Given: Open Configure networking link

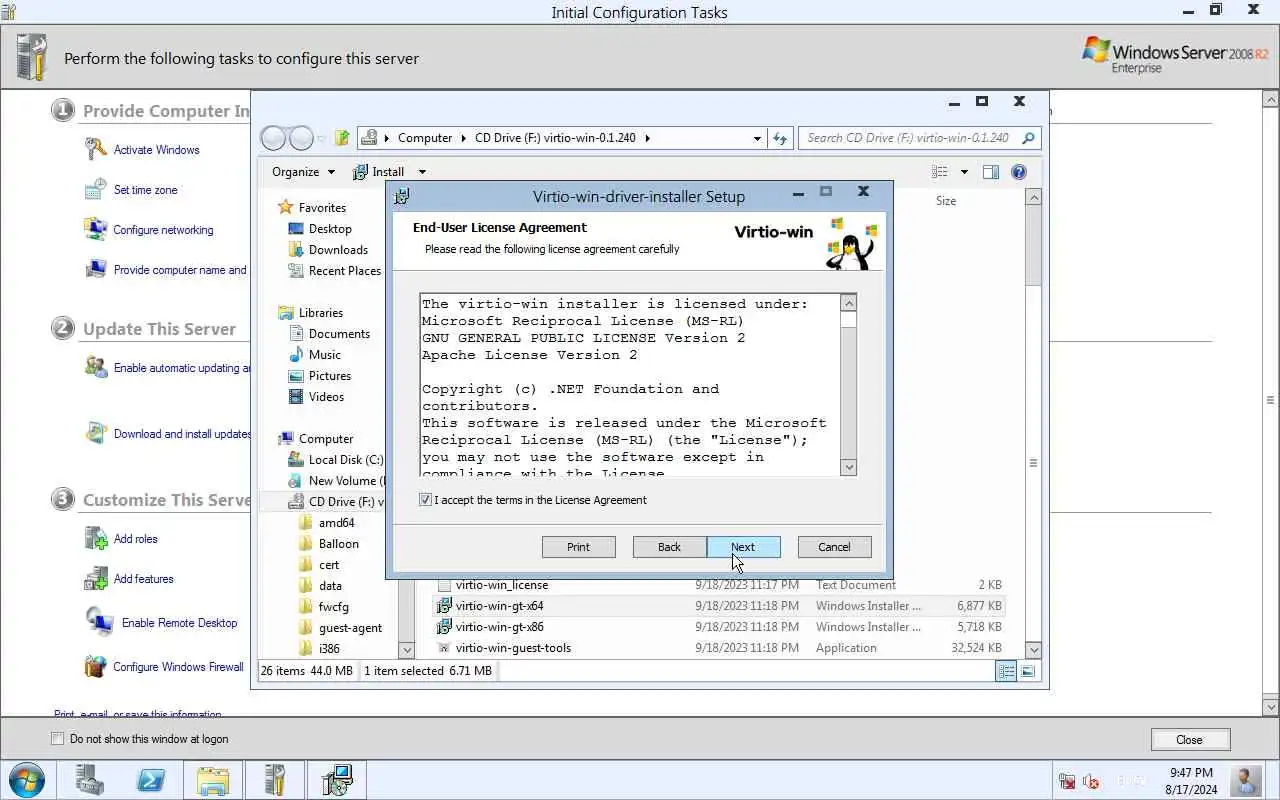Looking at the screenshot, I should pyautogui.click(x=163, y=230).
